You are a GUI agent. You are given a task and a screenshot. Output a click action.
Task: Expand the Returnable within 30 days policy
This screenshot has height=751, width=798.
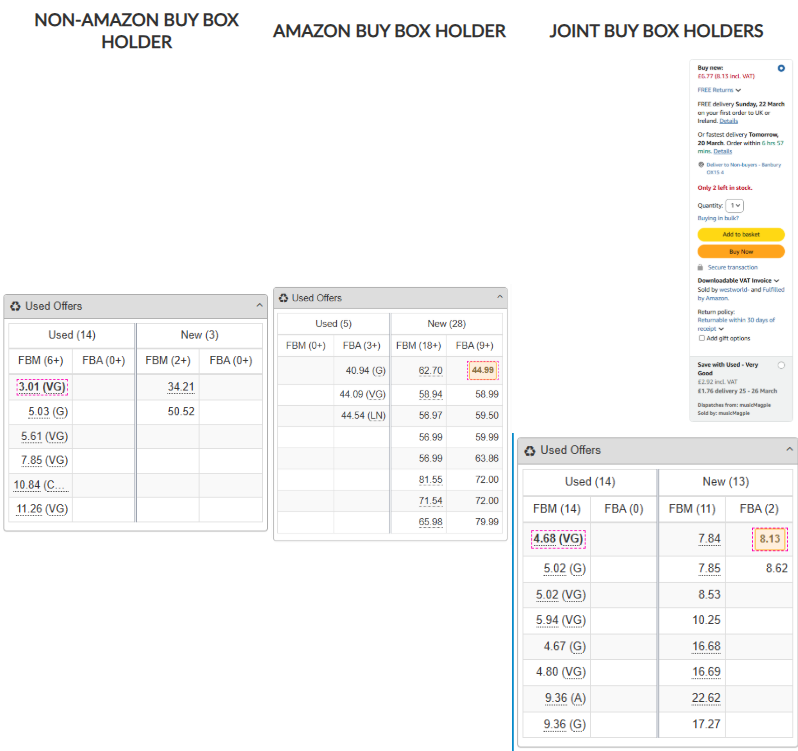click(736, 324)
